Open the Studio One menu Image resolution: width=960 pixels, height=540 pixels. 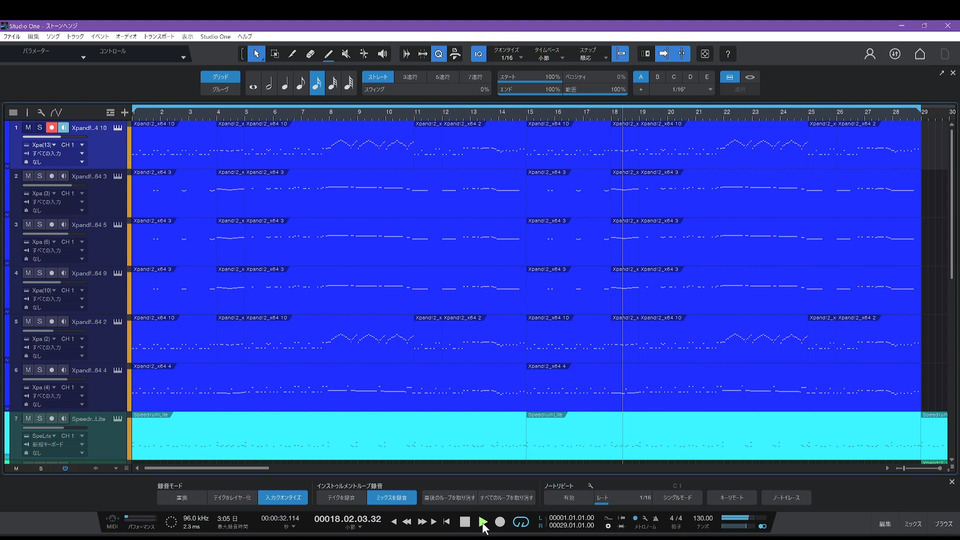point(215,36)
